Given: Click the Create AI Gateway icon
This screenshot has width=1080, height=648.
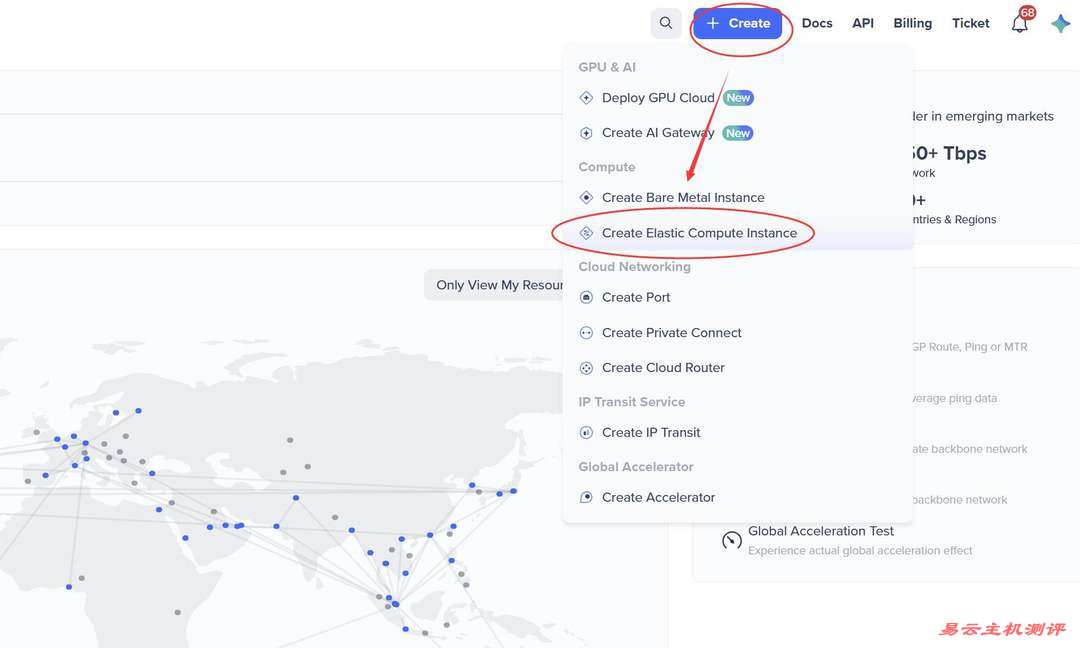Looking at the screenshot, I should [x=587, y=133].
